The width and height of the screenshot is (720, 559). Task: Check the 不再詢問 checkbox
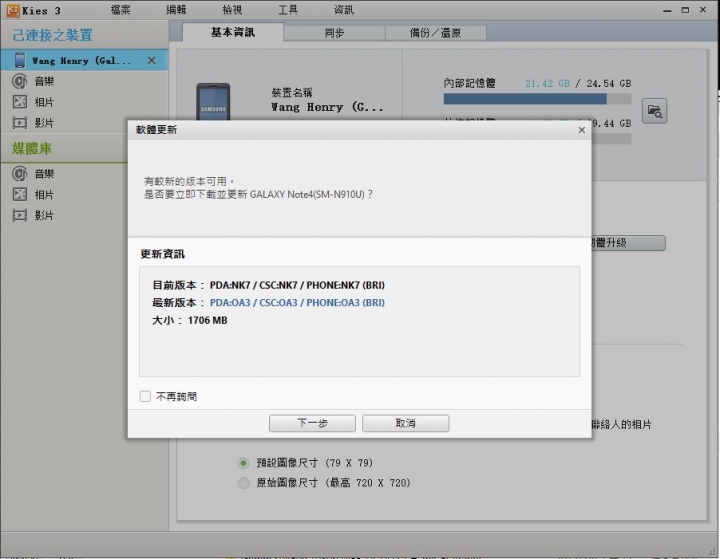click(x=145, y=396)
